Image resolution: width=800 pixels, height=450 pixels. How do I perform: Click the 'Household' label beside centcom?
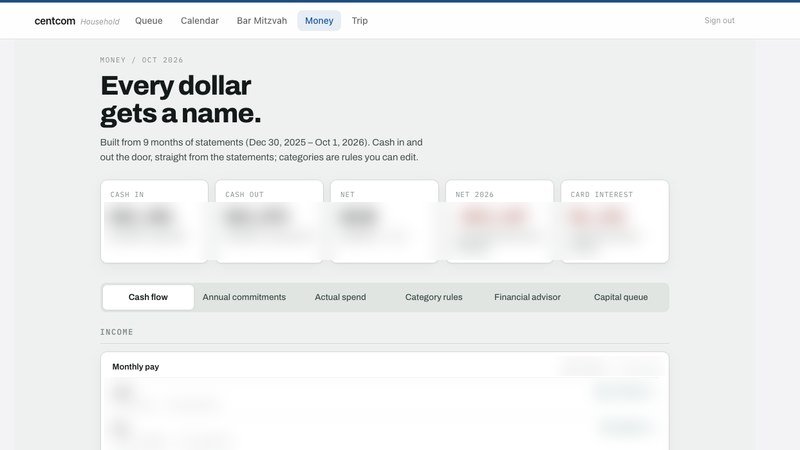click(100, 22)
